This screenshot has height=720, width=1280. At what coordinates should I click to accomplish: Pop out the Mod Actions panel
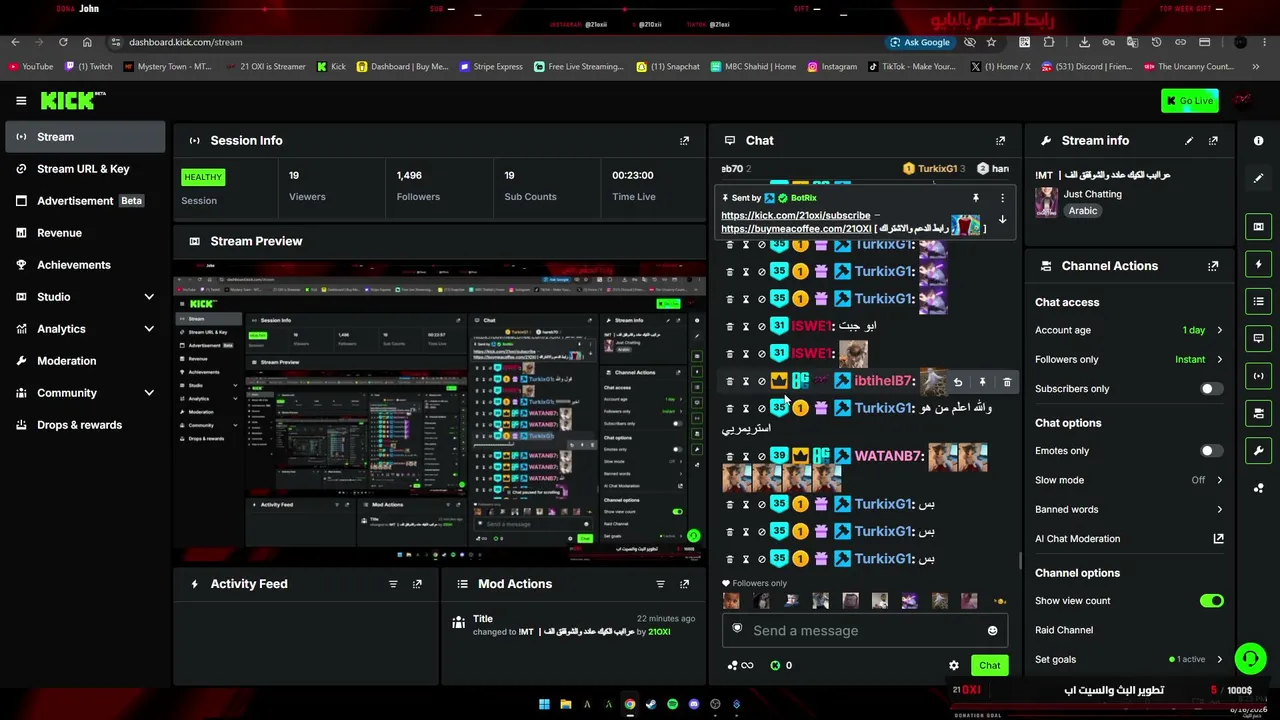[x=684, y=584]
